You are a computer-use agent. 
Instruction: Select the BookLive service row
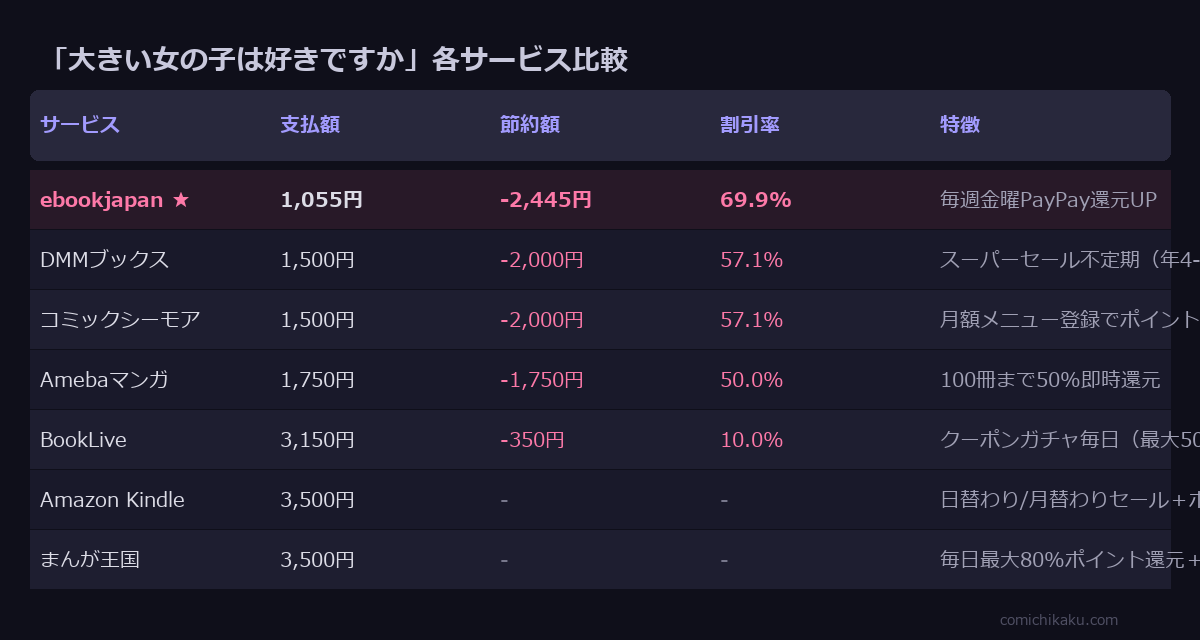point(83,440)
